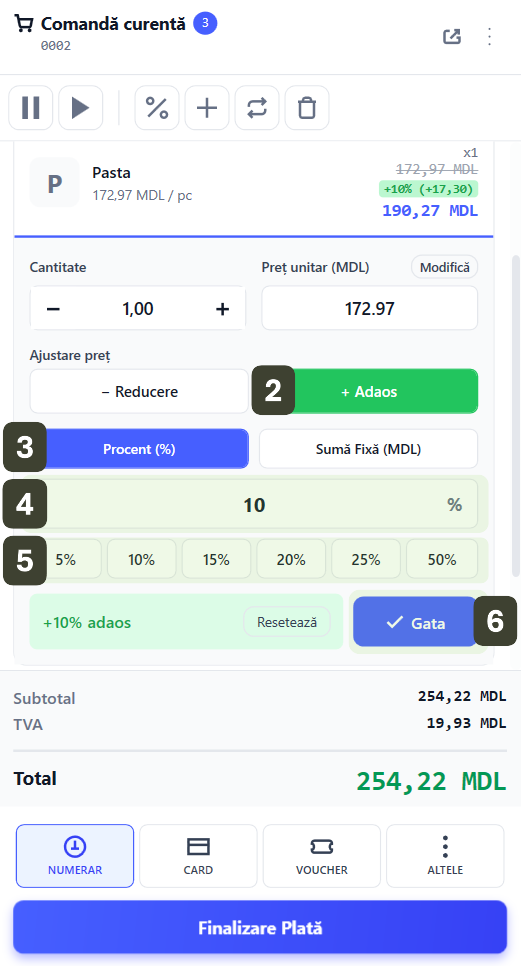
Task: Click the TVA 19,93 MDL value
Action: click(466, 723)
